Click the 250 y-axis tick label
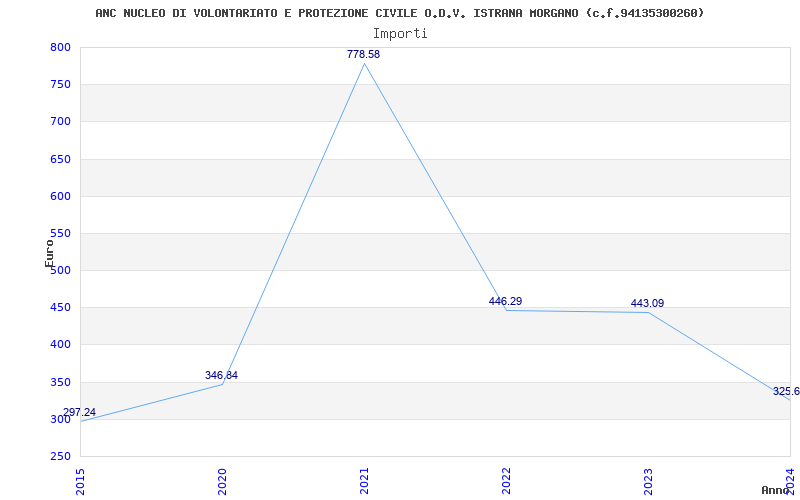 click(60, 457)
